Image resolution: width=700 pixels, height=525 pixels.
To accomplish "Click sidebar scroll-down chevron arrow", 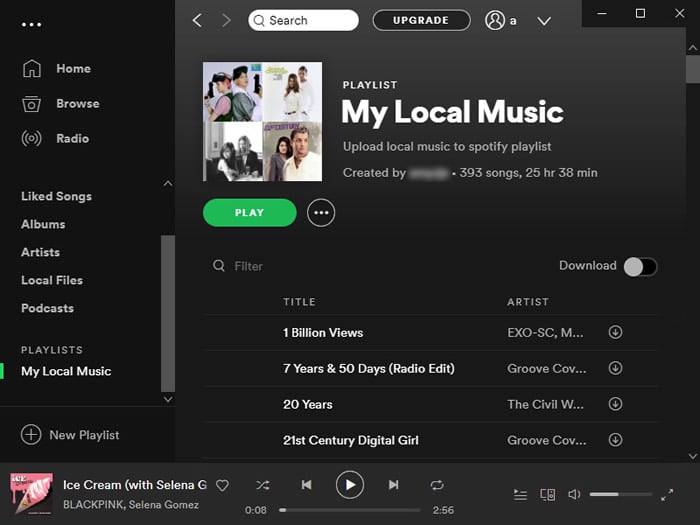I will point(168,399).
